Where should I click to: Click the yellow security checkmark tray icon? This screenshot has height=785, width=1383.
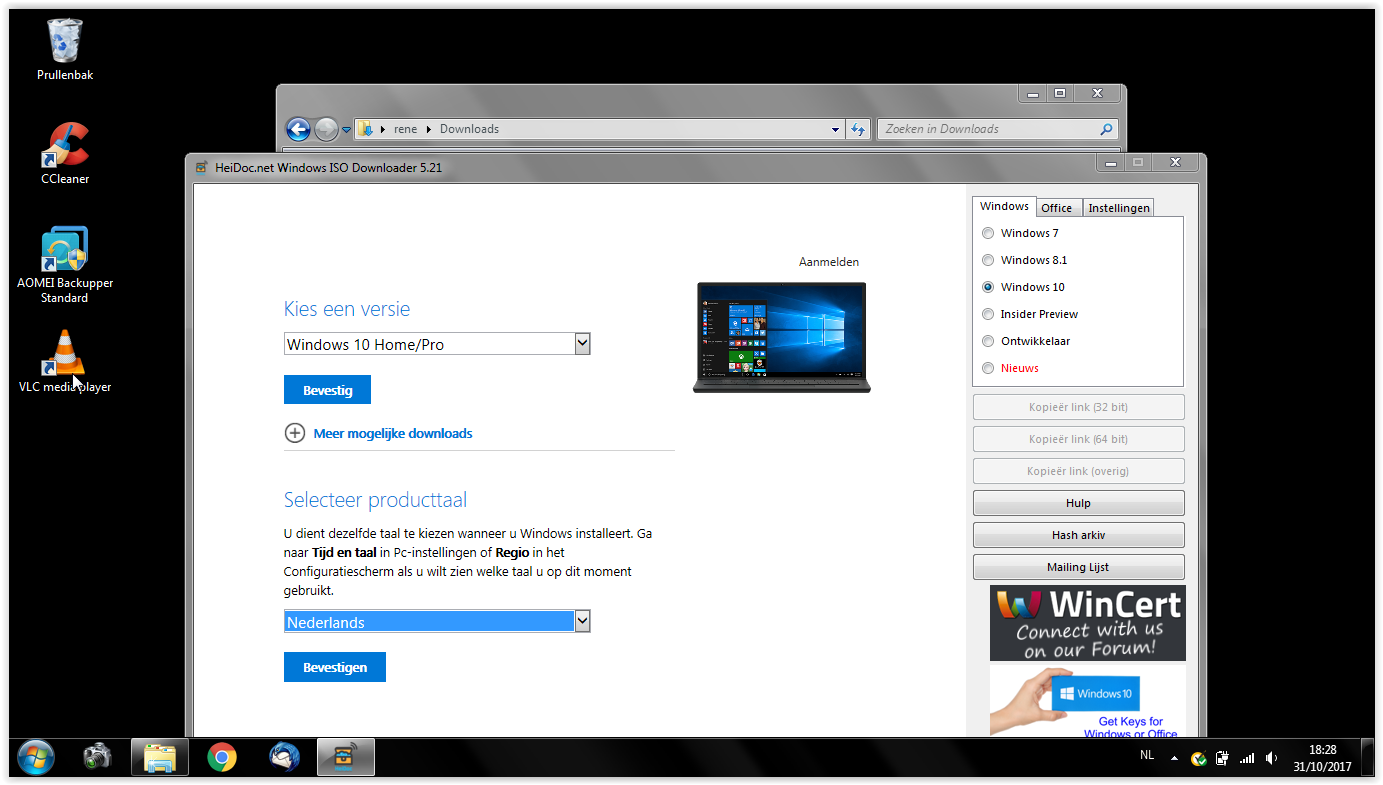tap(1198, 758)
